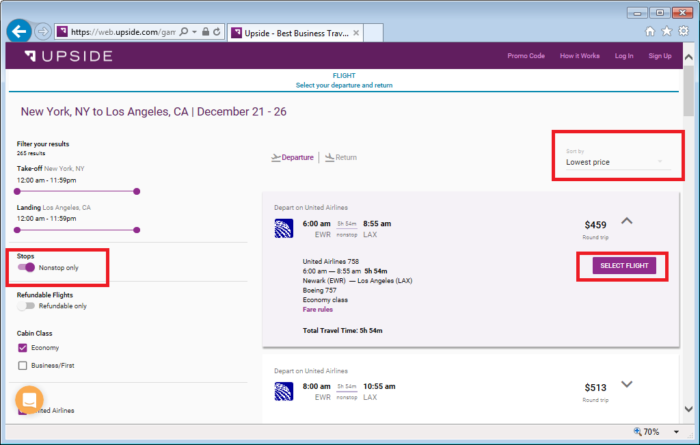Close the Upside browser tab
Viewport: 700px width, 445px height.
tap(356, 33)
